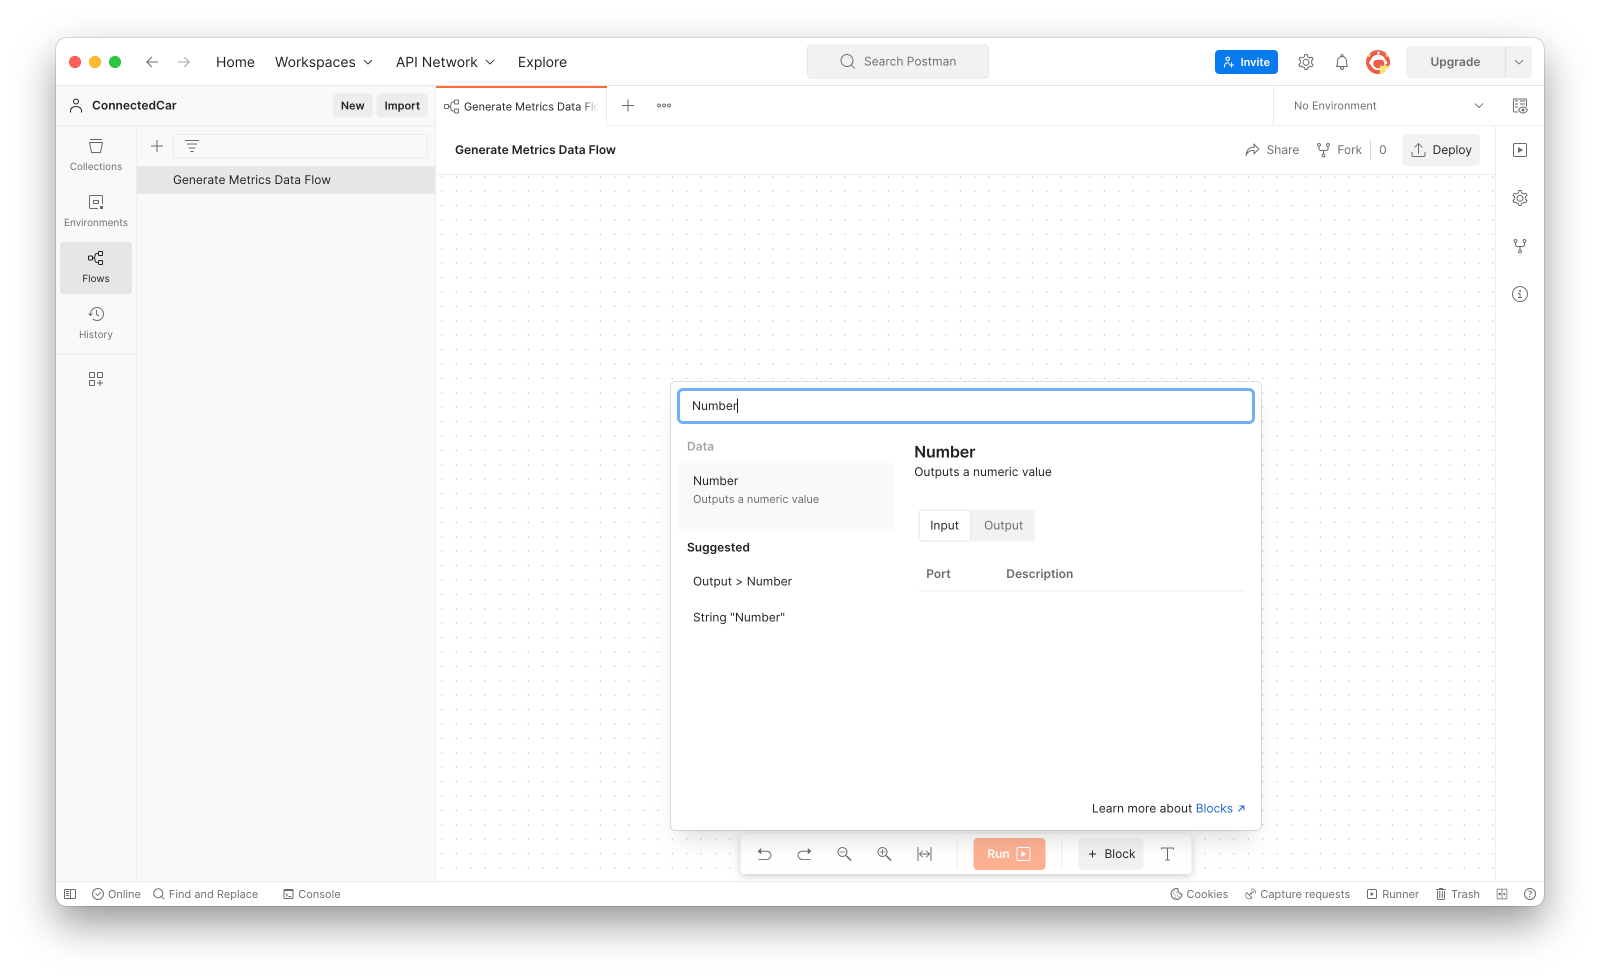Open Flows in the sidebar
Image resolution: width=1600 pixels, height=980 pixels.
pos(96,267)
